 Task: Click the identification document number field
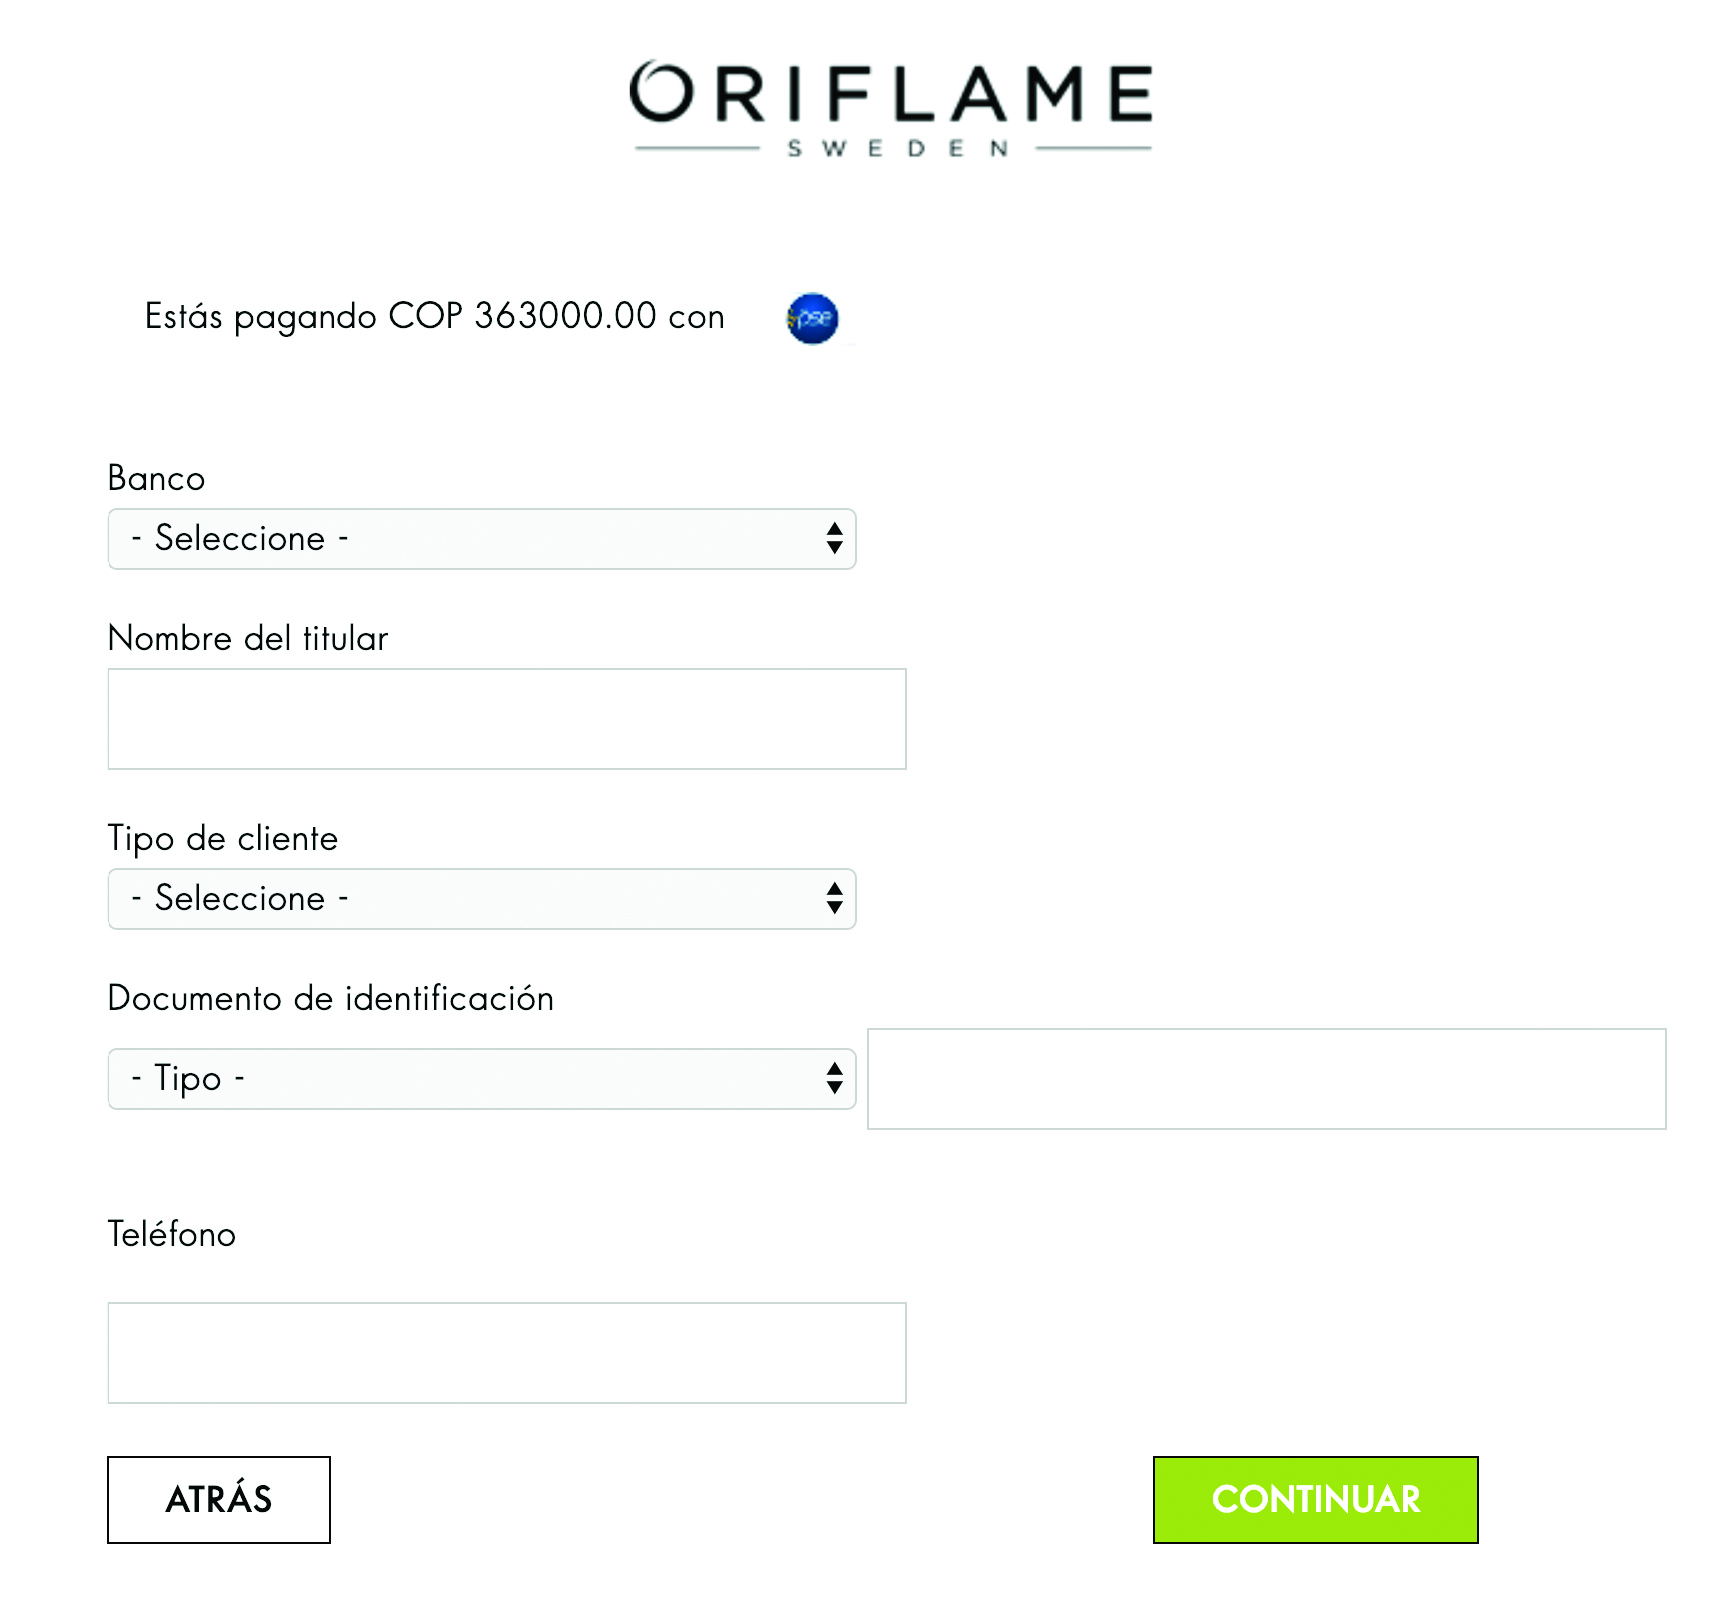tap(1267, 1079)
